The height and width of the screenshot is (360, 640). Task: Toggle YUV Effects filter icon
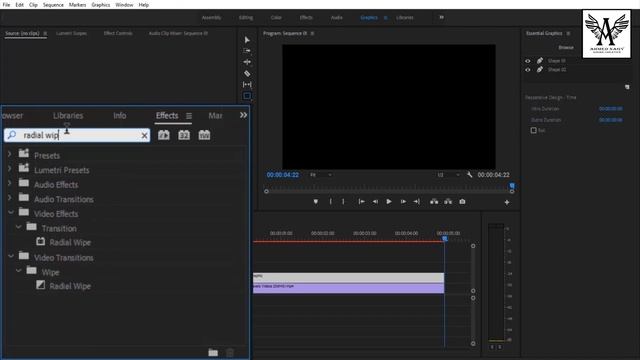coord(204,135)
